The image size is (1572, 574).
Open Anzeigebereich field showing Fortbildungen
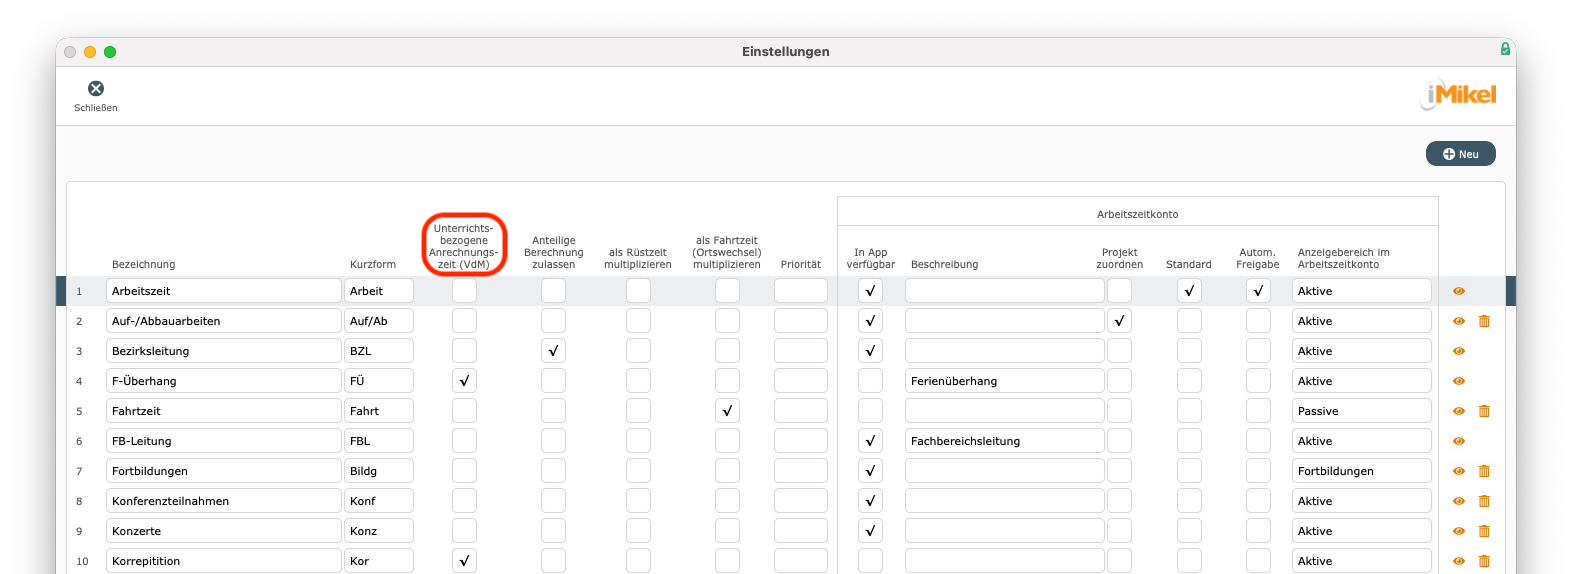pos(1362,471)
